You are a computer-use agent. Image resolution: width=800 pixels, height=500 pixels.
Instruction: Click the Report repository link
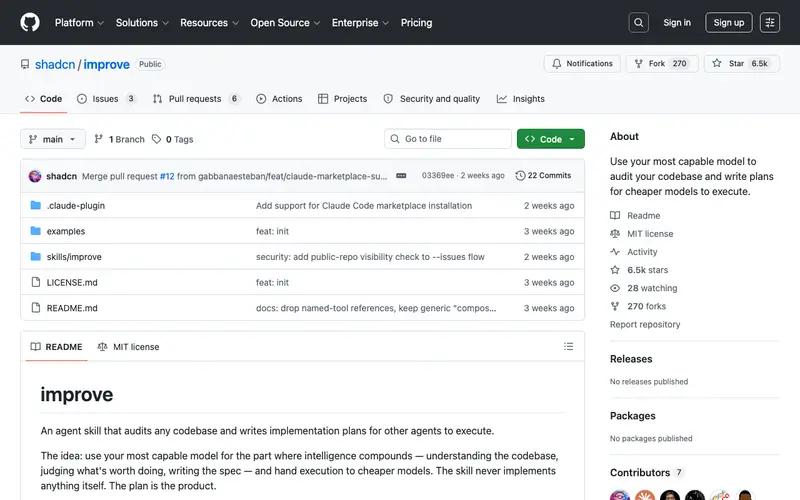click(x=645, y=324)
